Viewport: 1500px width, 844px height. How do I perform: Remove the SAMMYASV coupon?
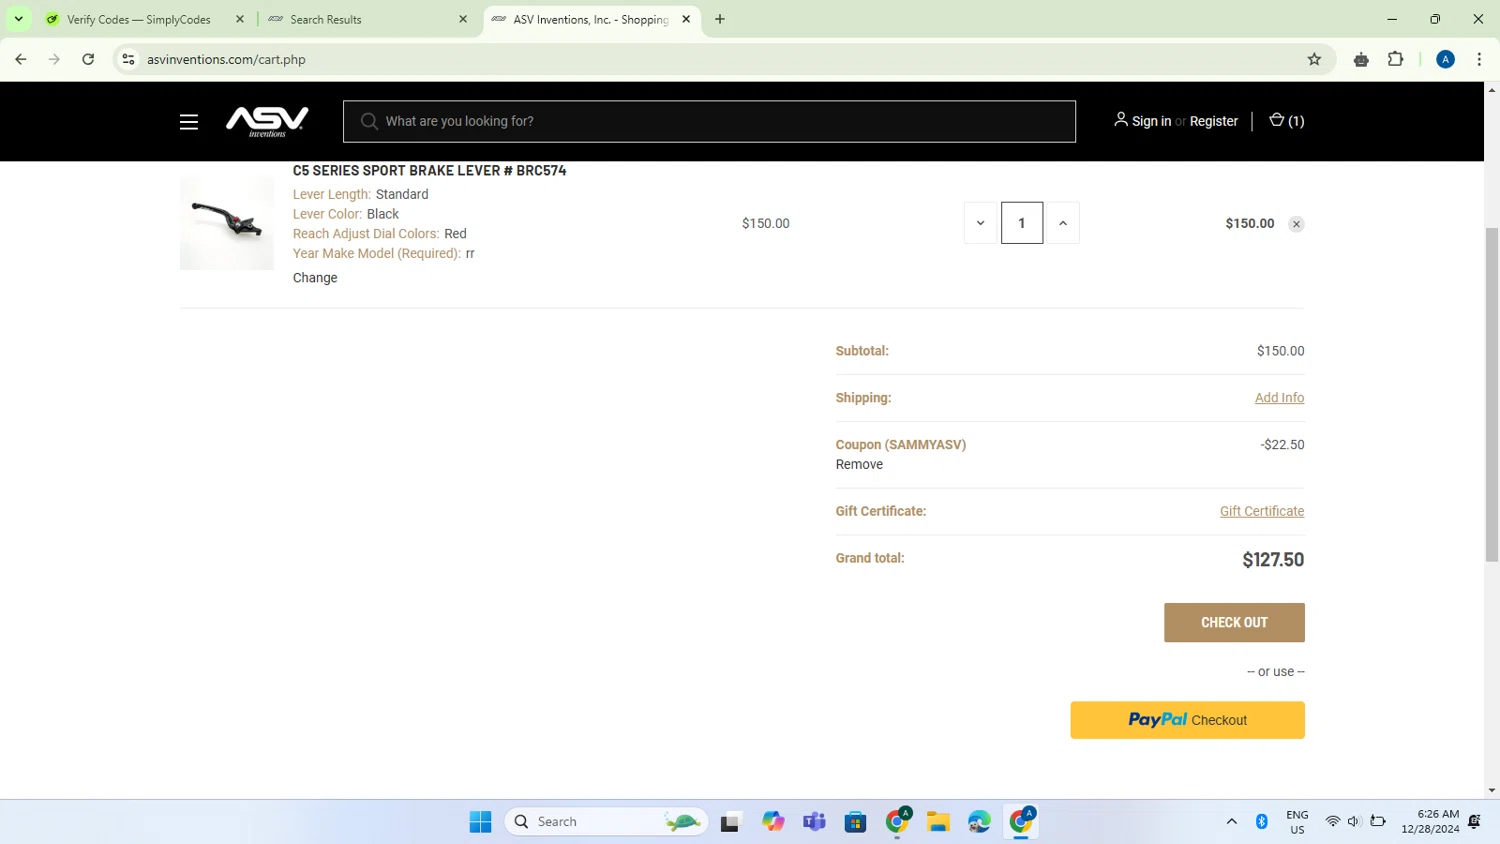tap(859, 464)
